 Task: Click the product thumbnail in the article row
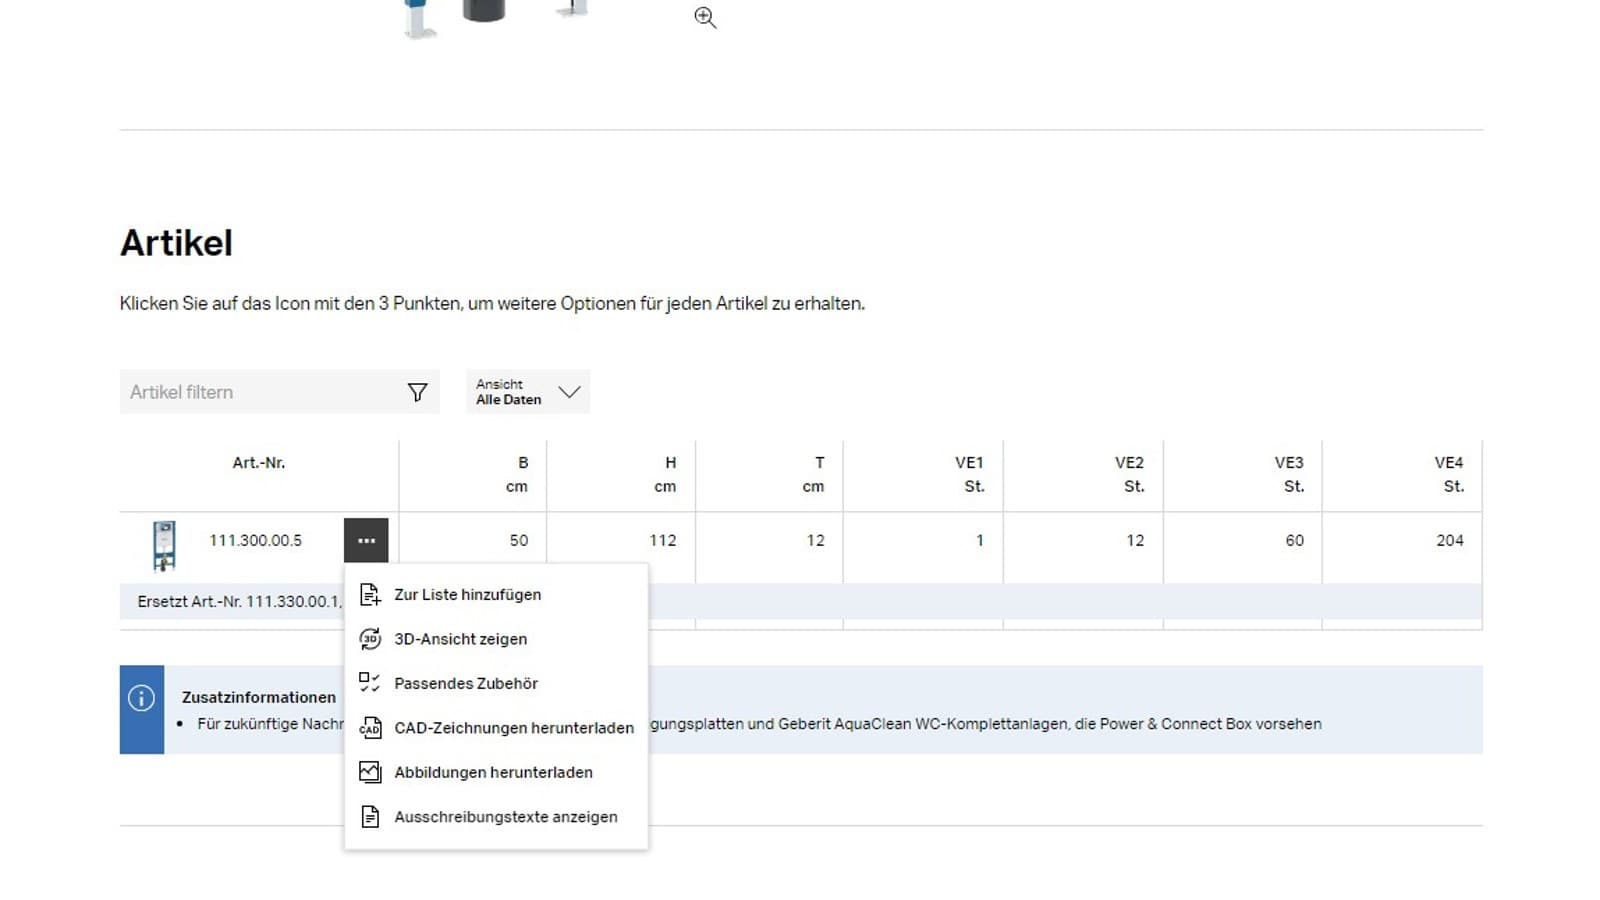click(164, 545)
